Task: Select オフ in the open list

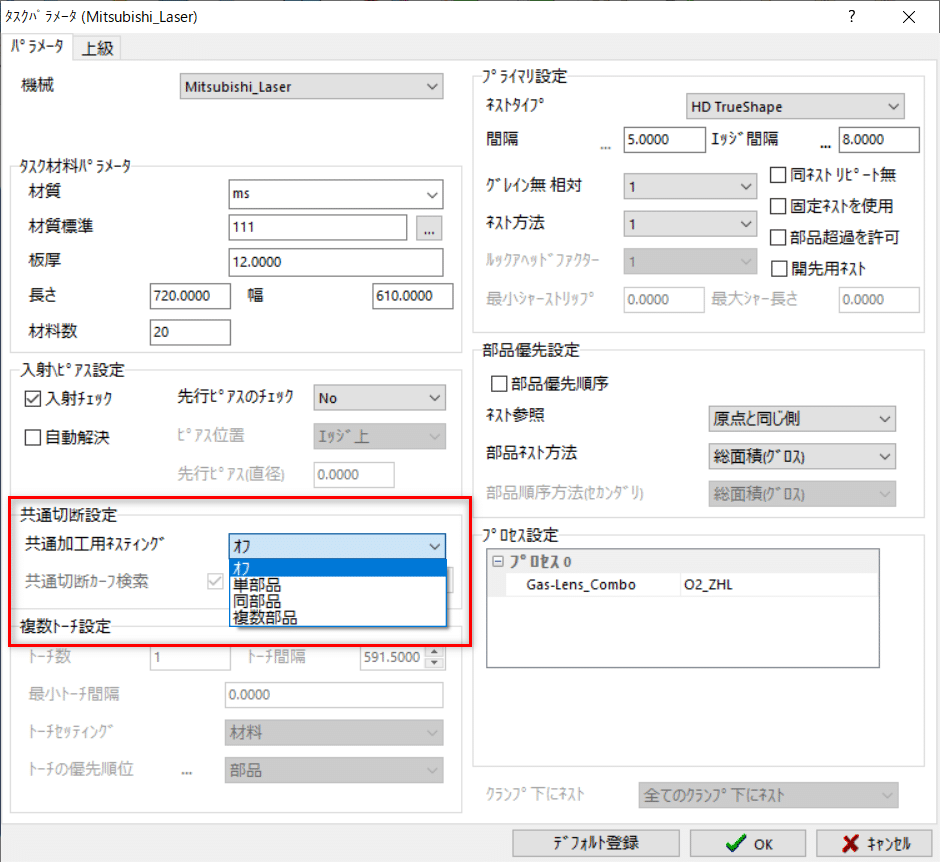Action: coord(338,568)
